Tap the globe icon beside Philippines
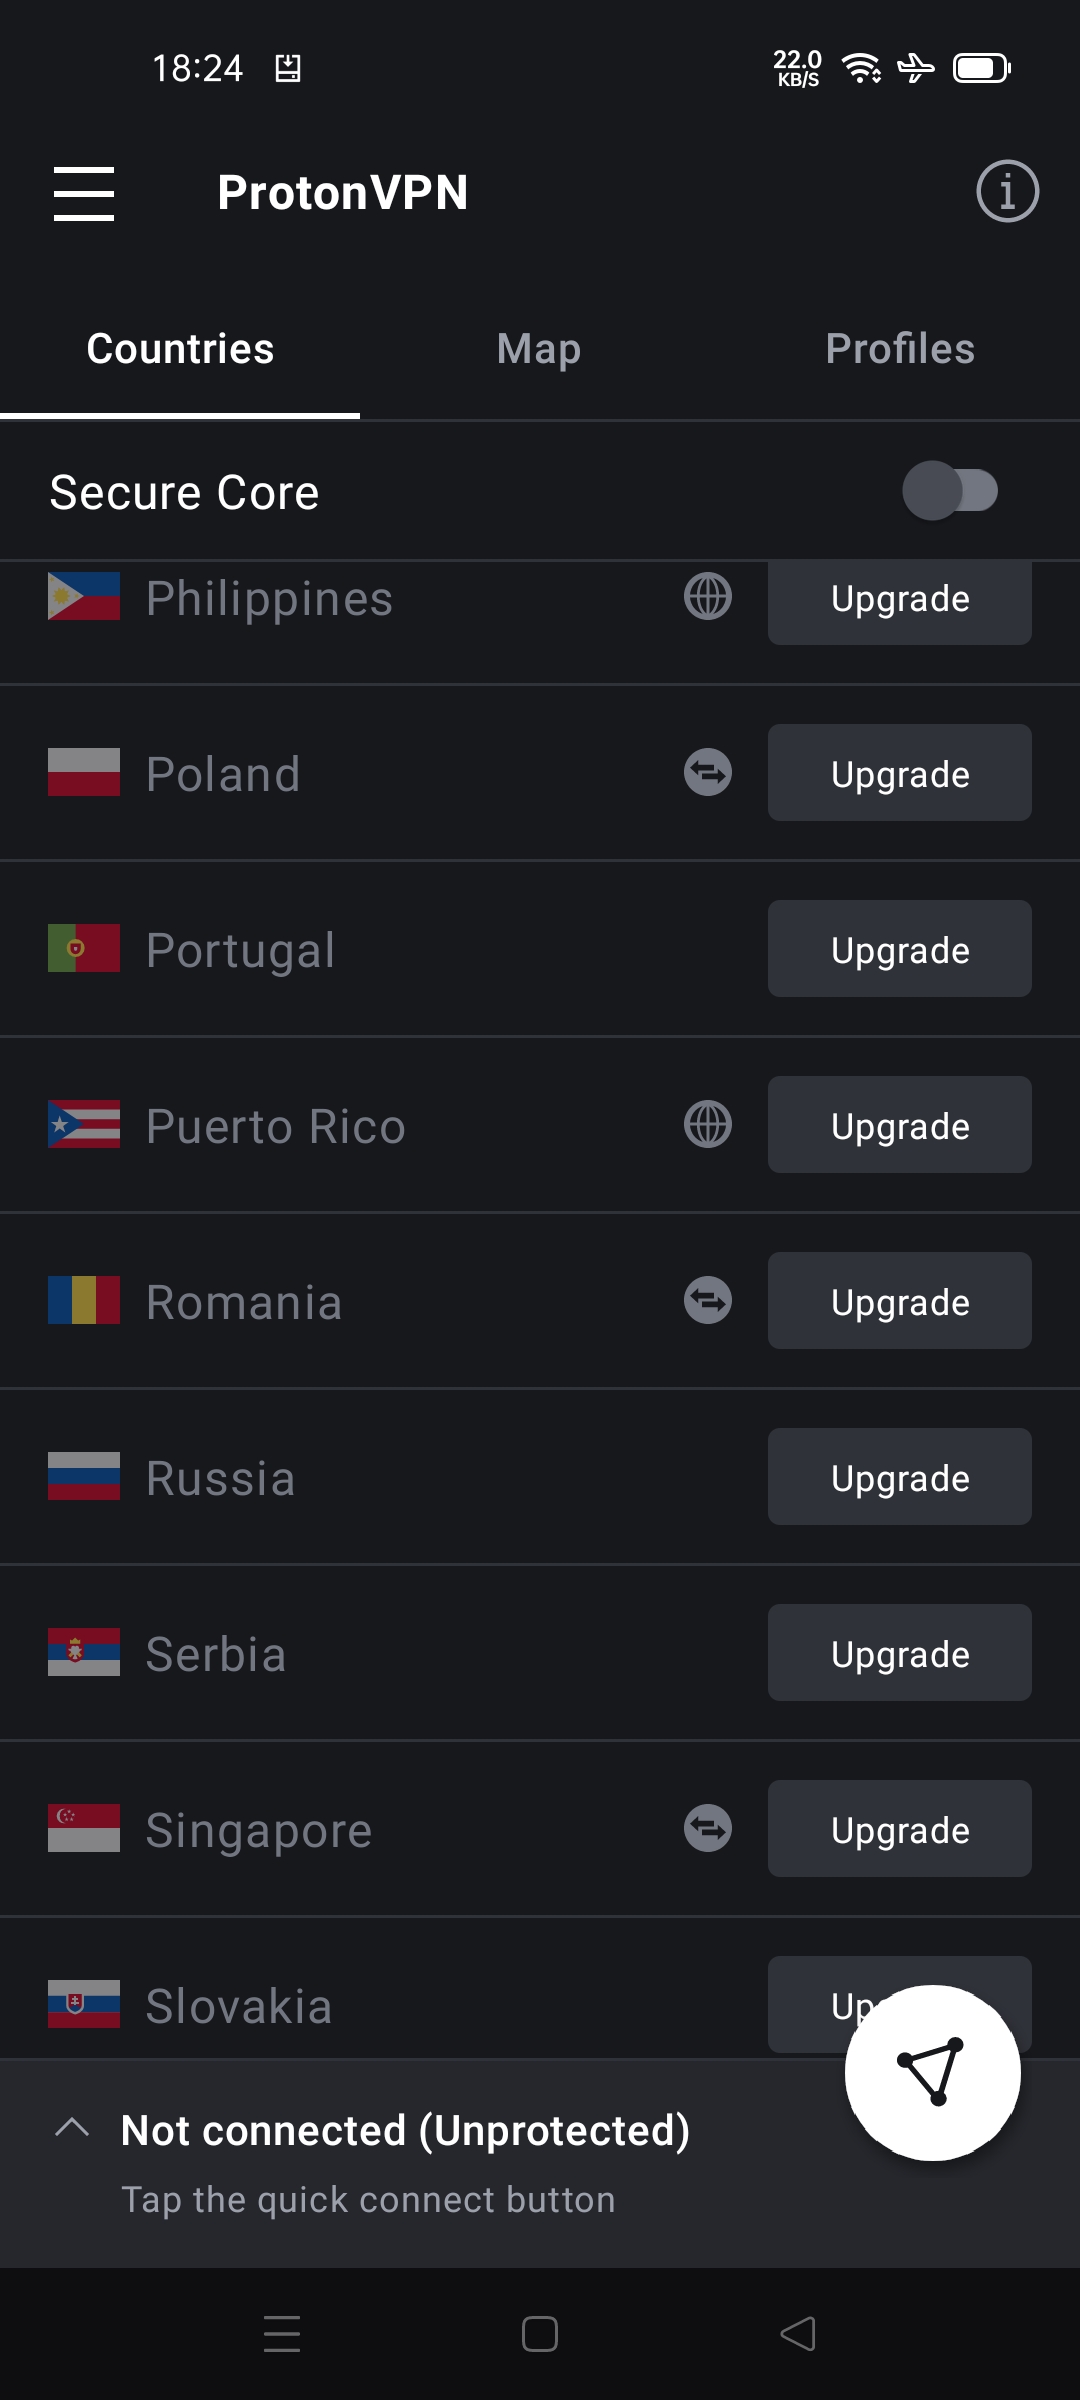 (708, 598)
